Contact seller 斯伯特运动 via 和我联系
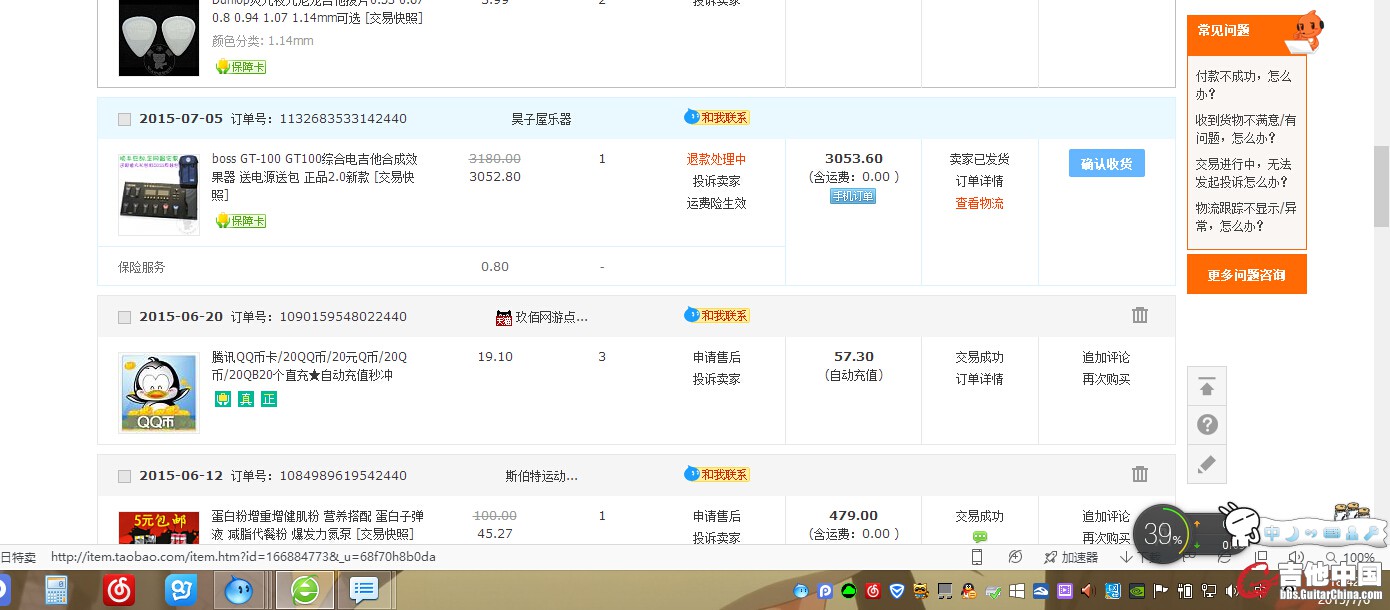Viewport: 1390px width, 610px height. coord(716,474)
